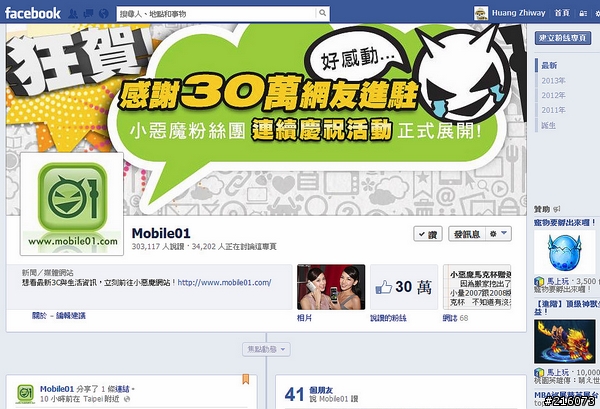Click the 建立粉絲專頁 button
Screen dimensions: 600x409
click(x=562, y=38)
